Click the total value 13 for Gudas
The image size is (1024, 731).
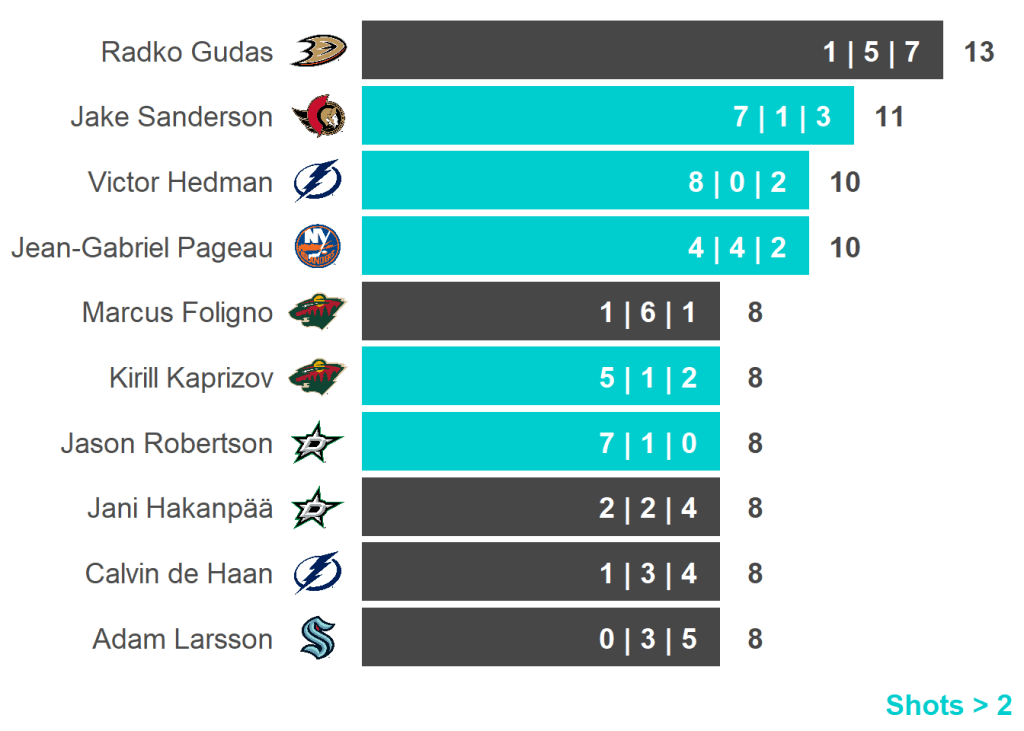[x=979, y=52]
